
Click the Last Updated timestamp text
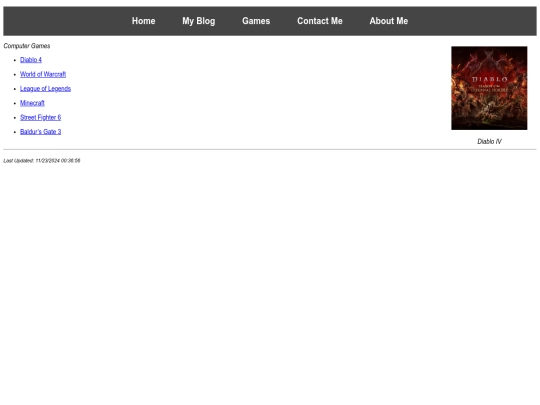[x=42, y=160]
